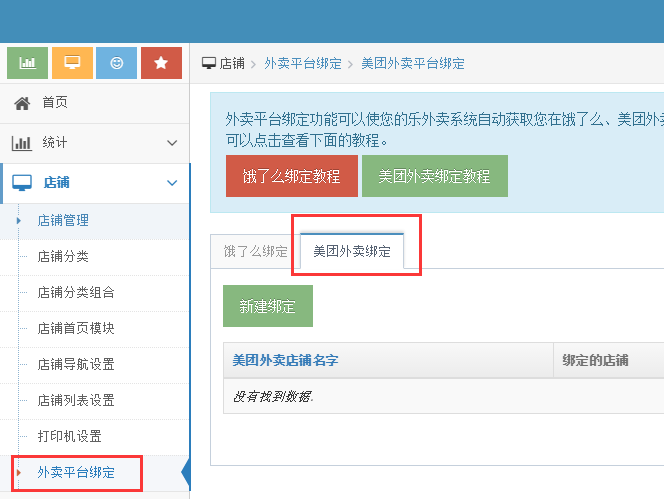Sort by 美团外卖店铺名字 column header
This screenshot has width=664, height=499.
point(285,361)
